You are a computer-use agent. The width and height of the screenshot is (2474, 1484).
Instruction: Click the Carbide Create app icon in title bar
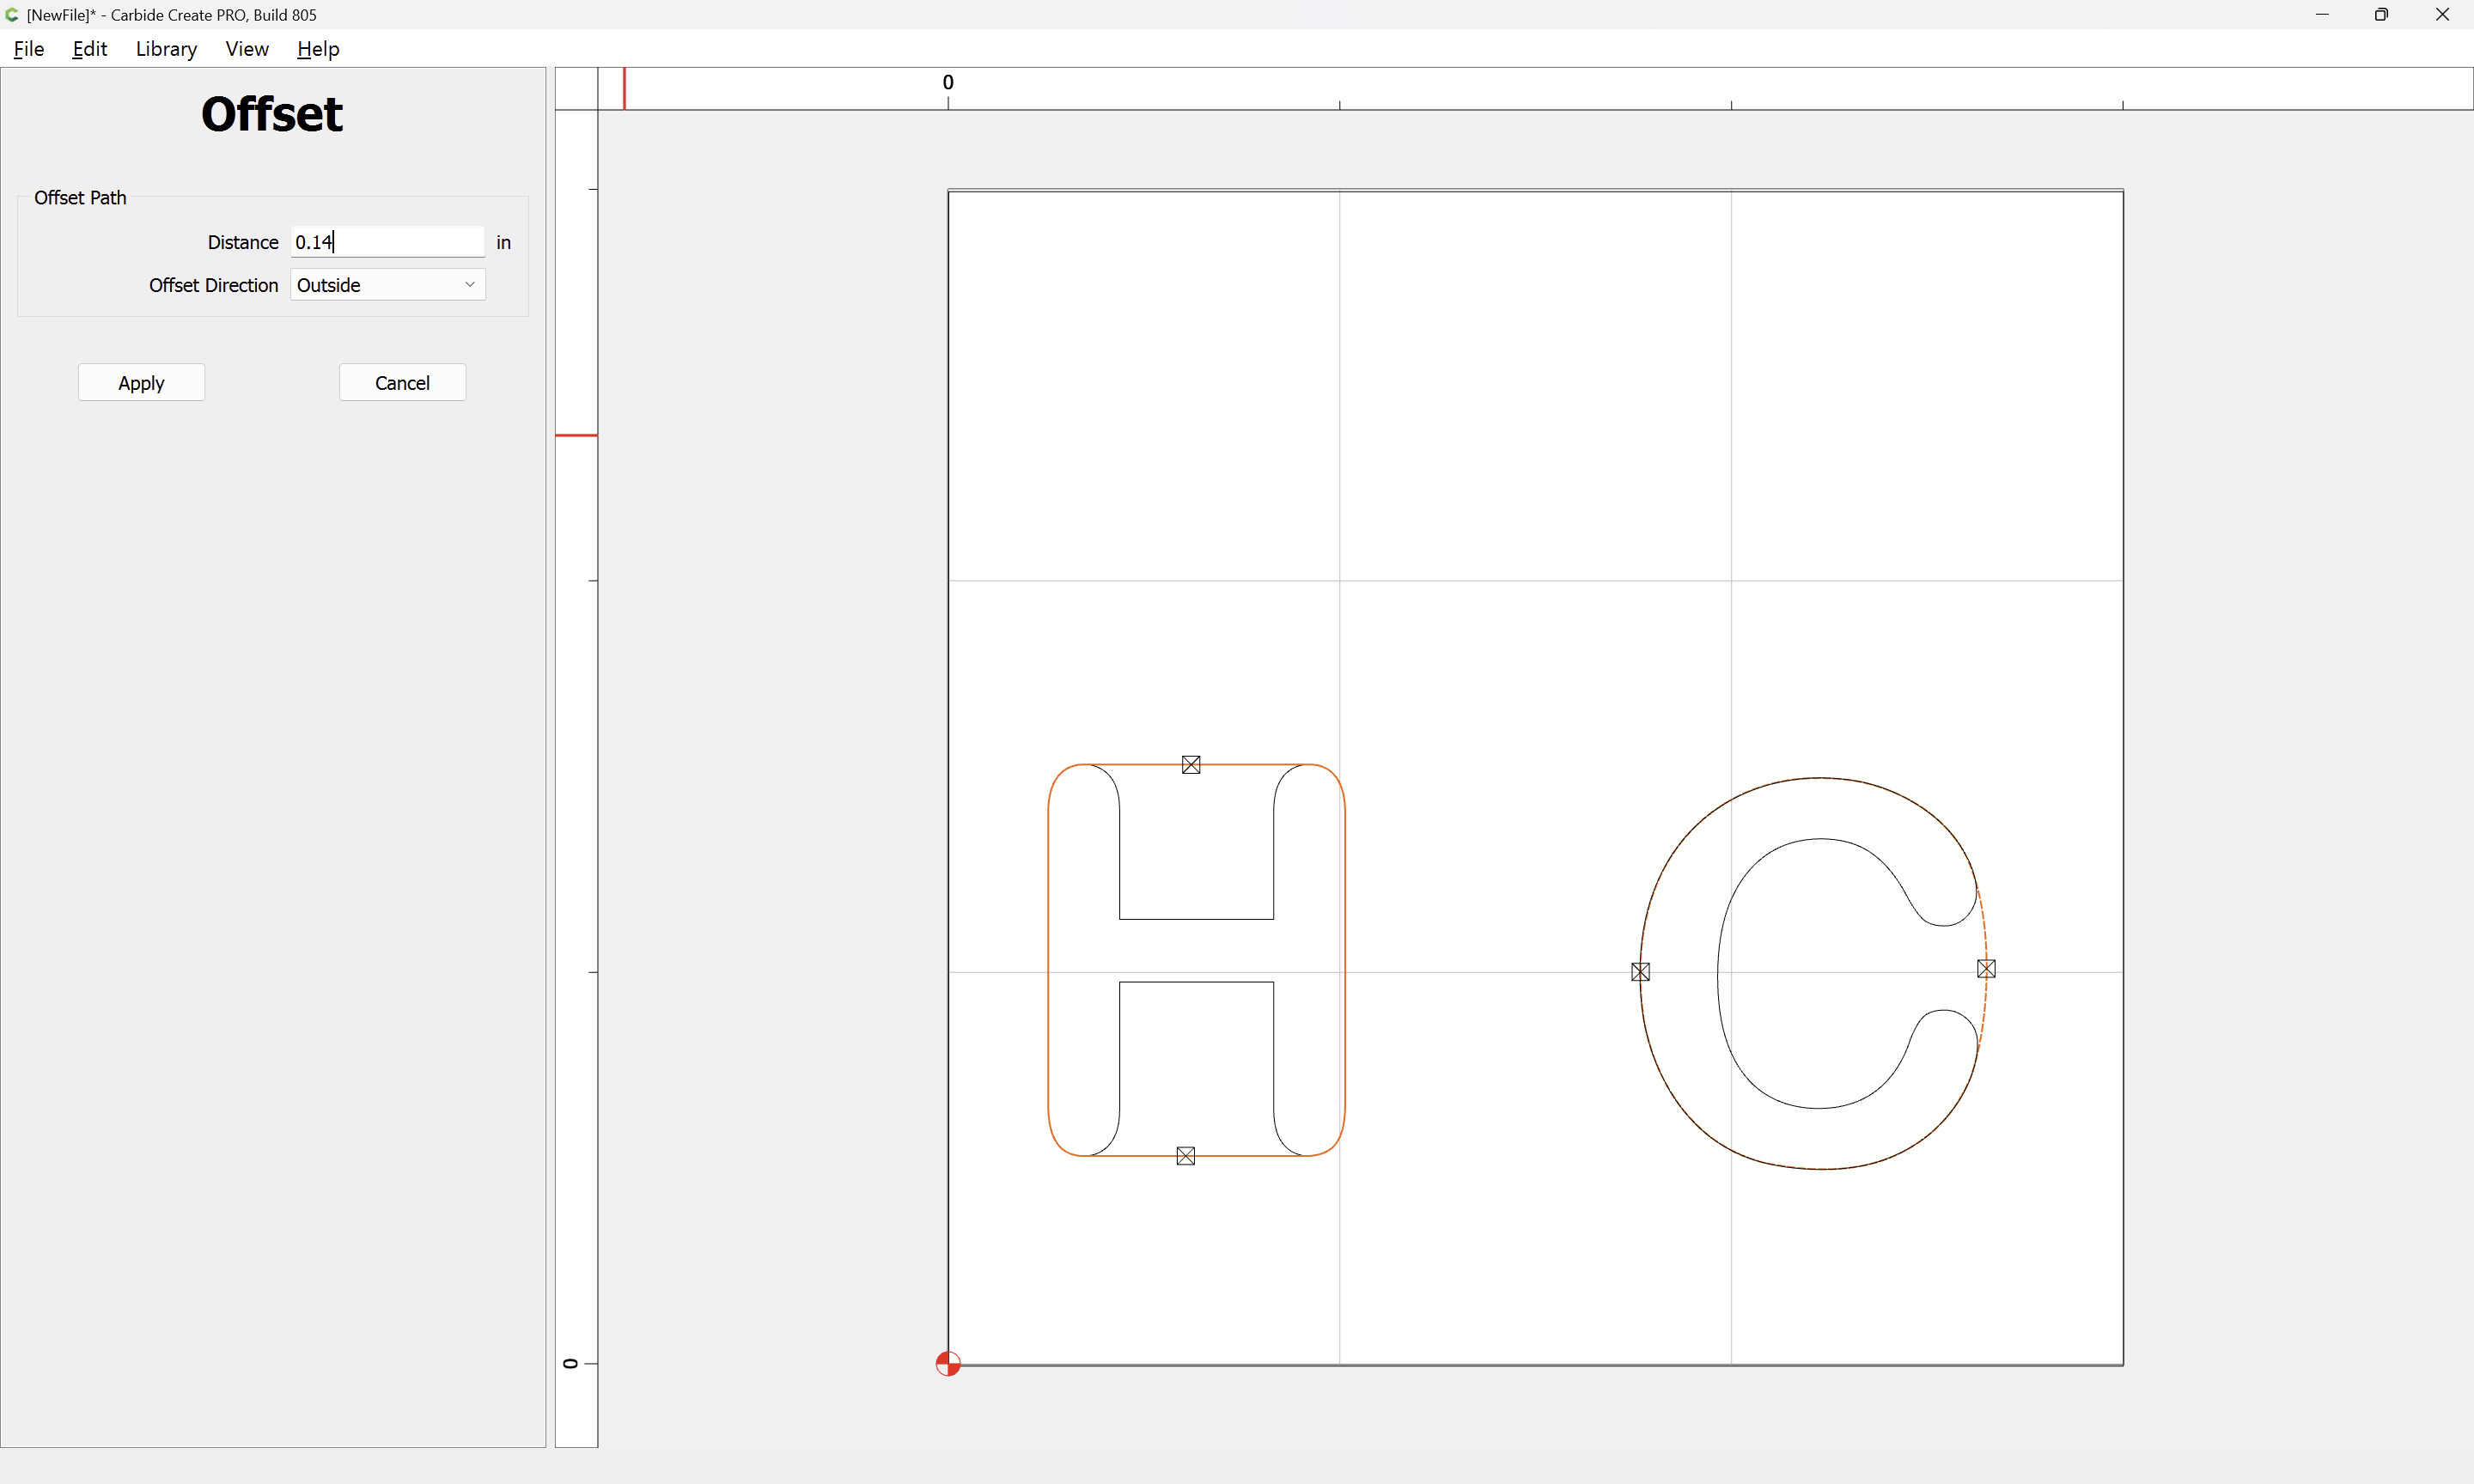point(12,15)
